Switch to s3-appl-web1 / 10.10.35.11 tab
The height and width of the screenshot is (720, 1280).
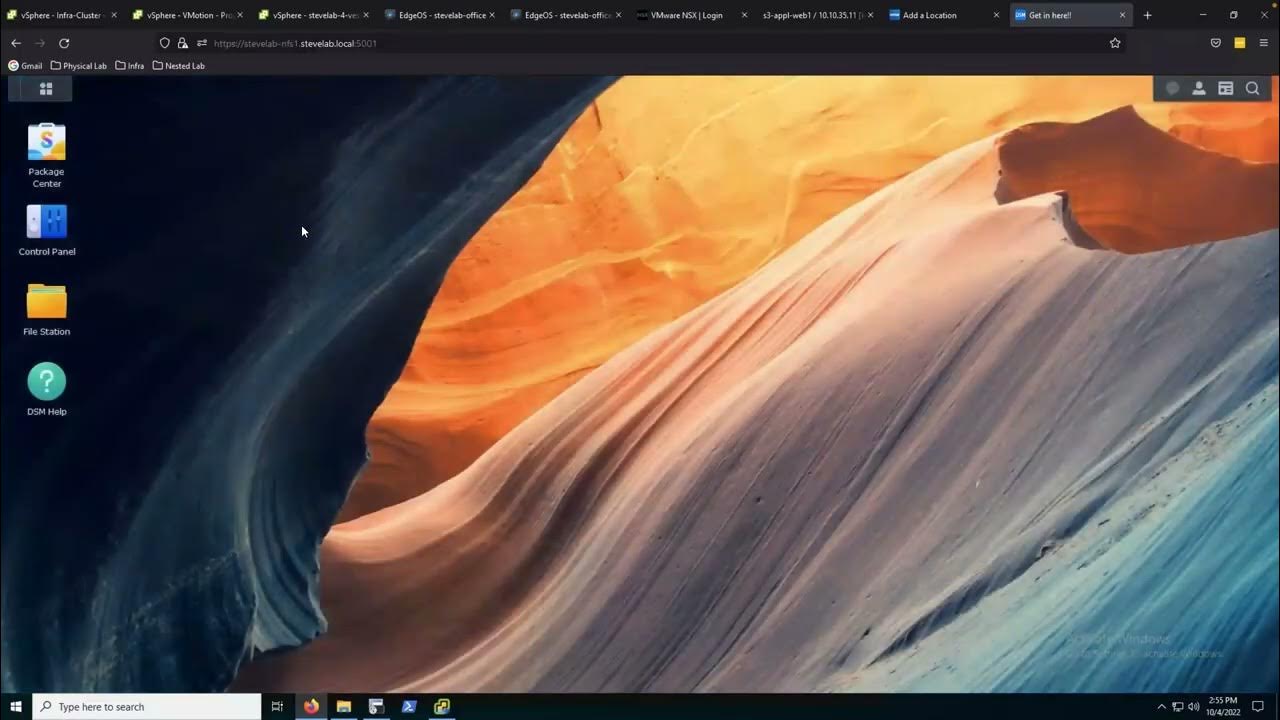pos(818,15)
